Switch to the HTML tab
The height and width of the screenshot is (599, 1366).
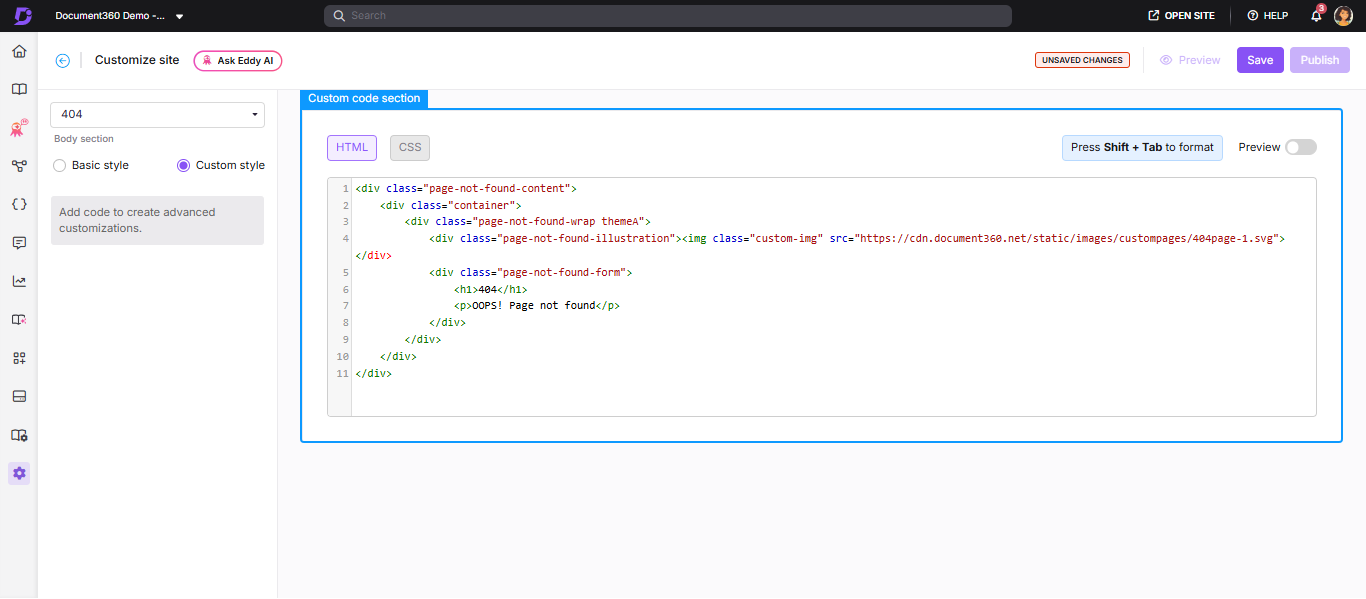click(352, 148)
